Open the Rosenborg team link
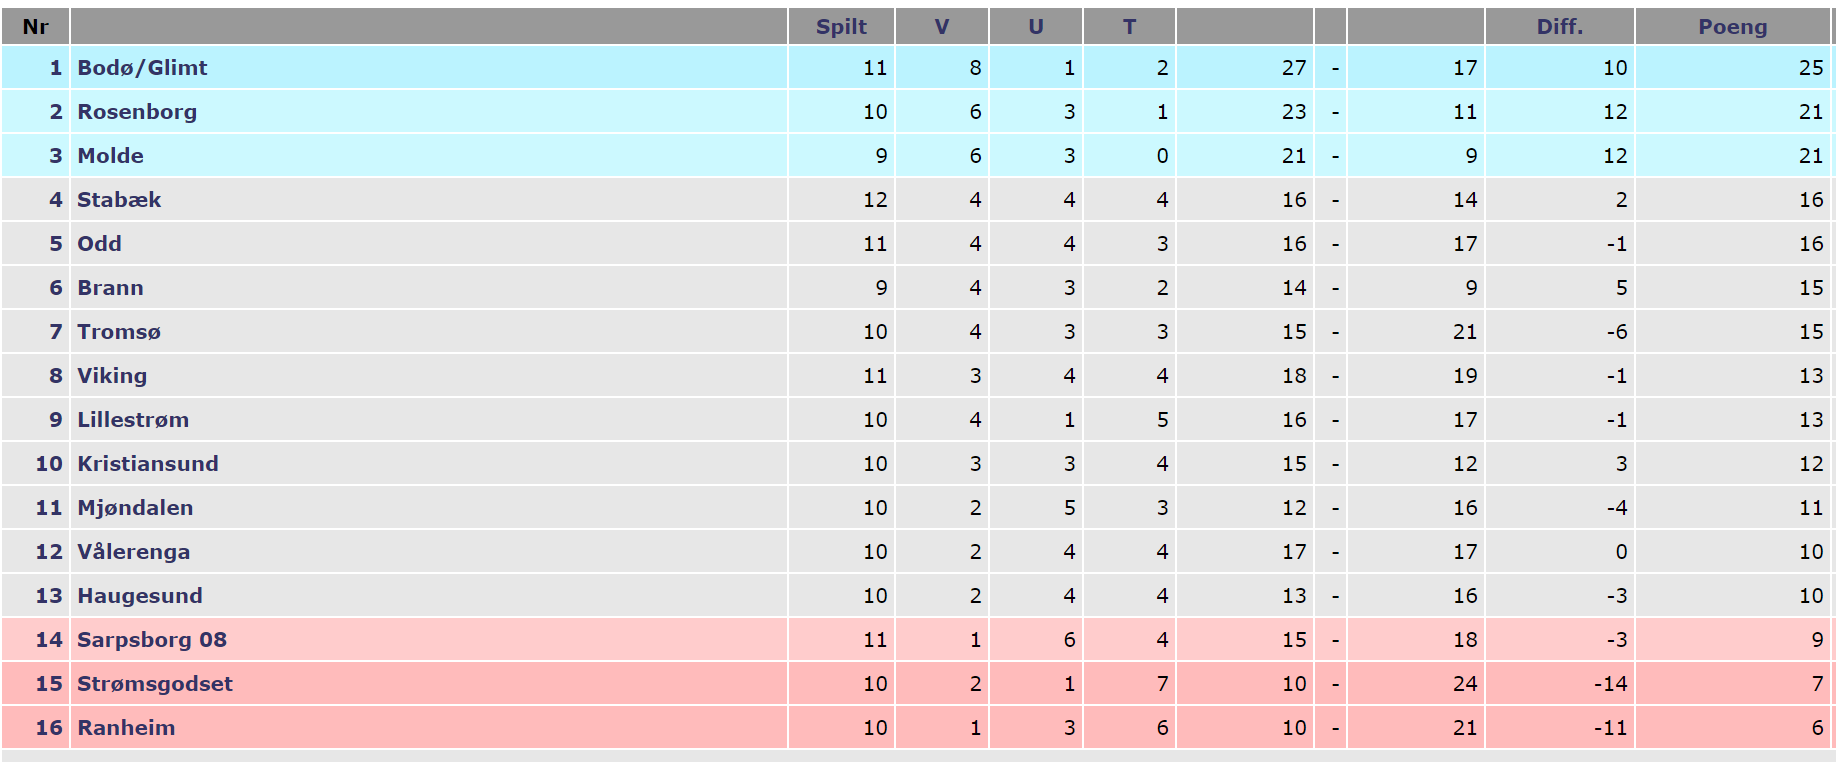 tap(137, 112)
